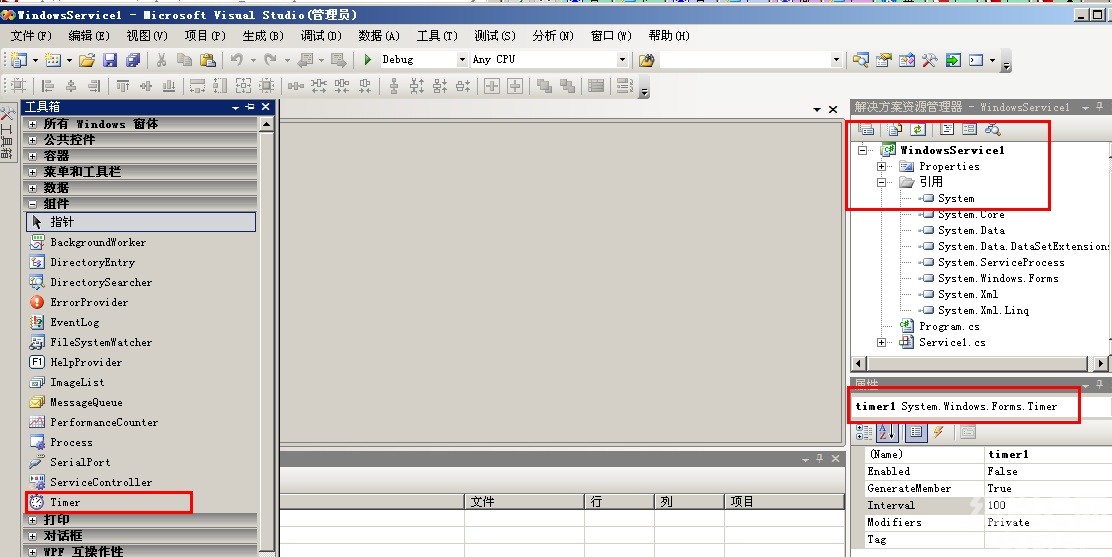Expand 所有 Windows 窗体 toolbox group
1112x557 pixels.
[x=32, y=124]
